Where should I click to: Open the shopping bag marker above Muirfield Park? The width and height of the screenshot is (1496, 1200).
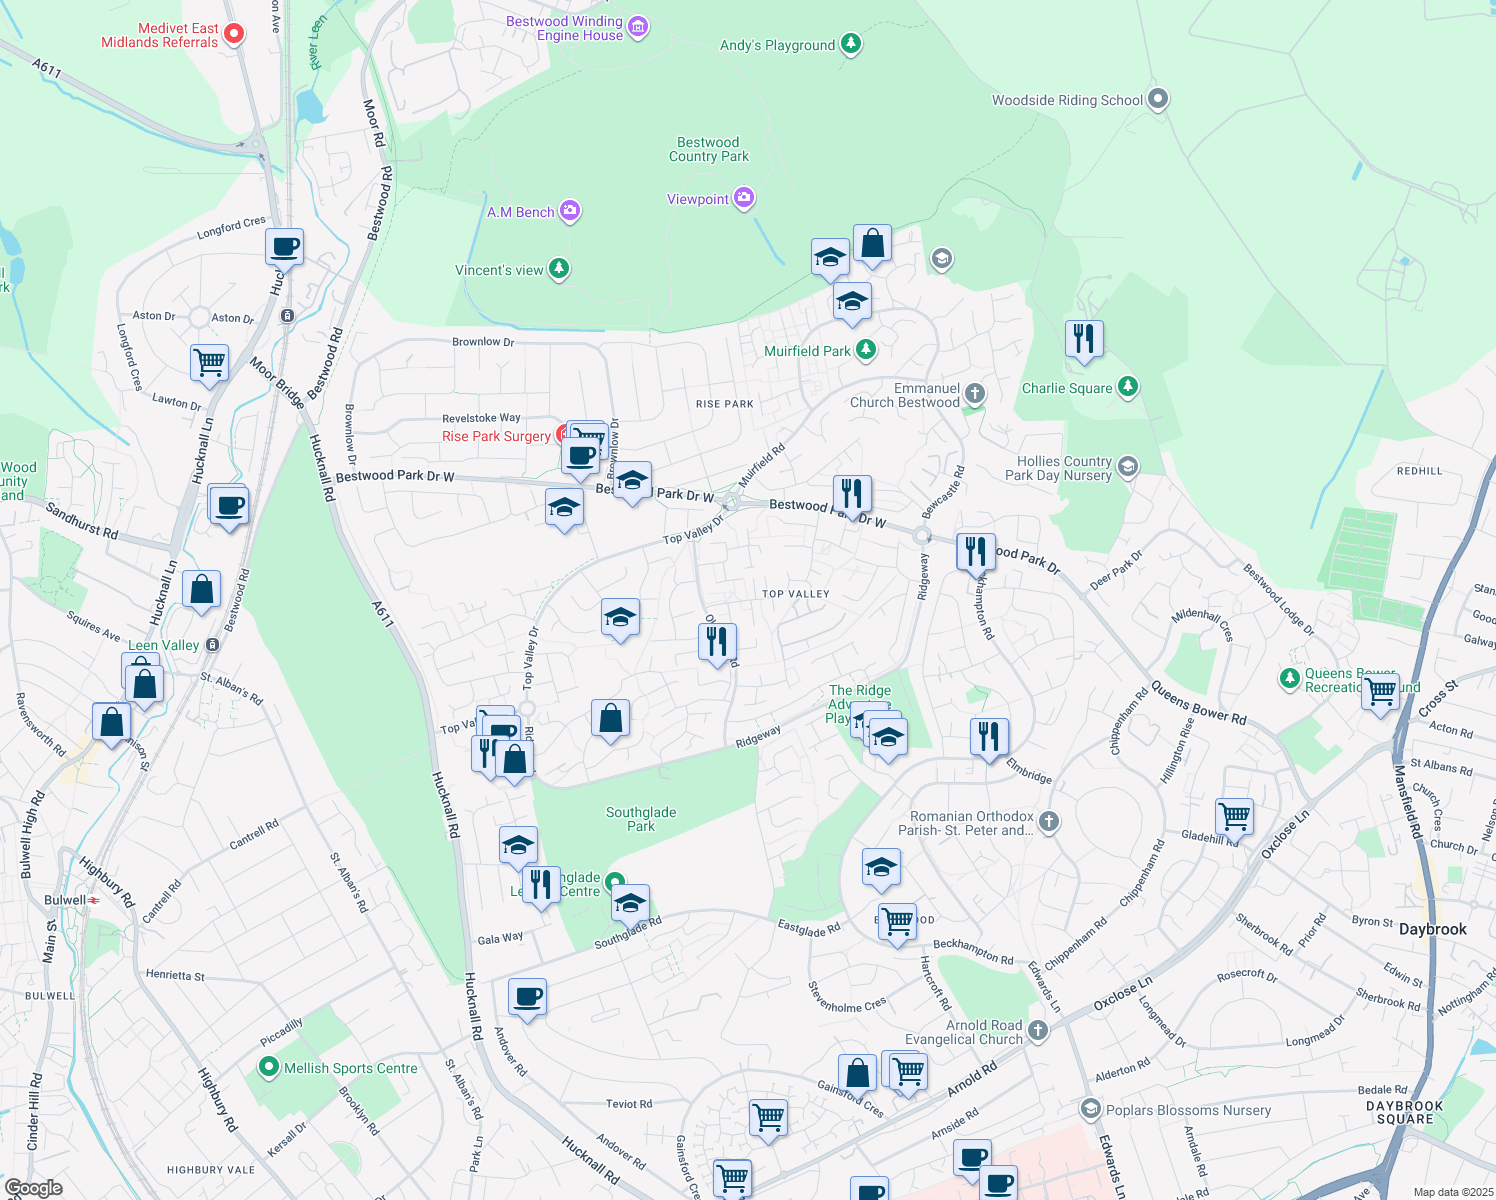click(872, 243)
